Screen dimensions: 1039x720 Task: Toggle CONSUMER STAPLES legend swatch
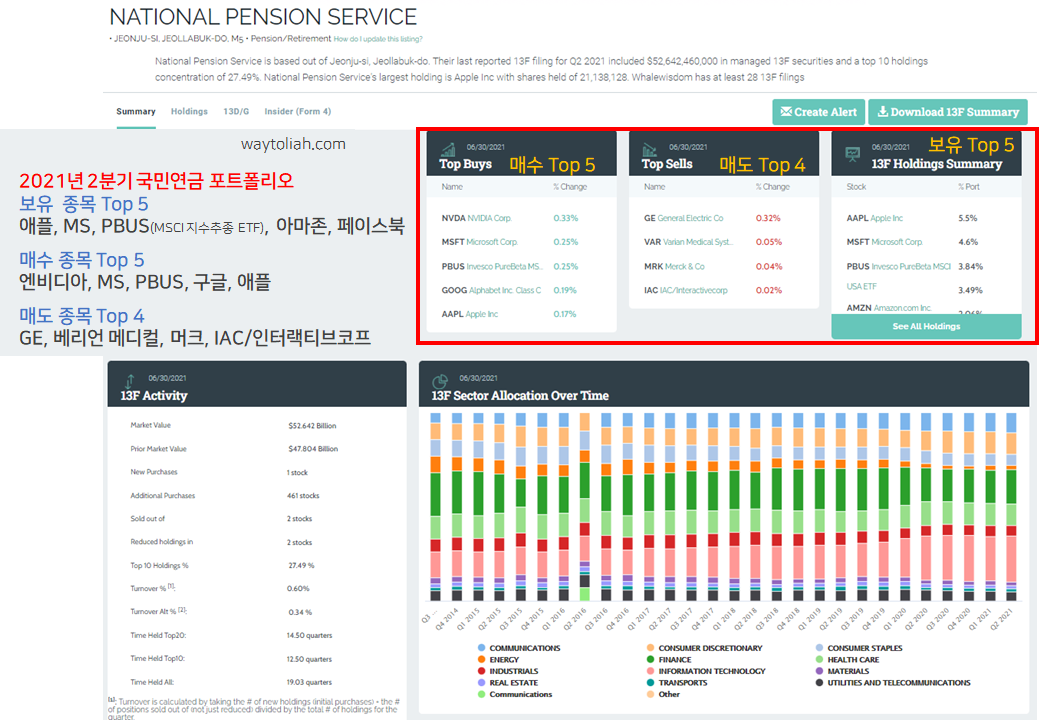pyautogui.click(x=820, y=648)
